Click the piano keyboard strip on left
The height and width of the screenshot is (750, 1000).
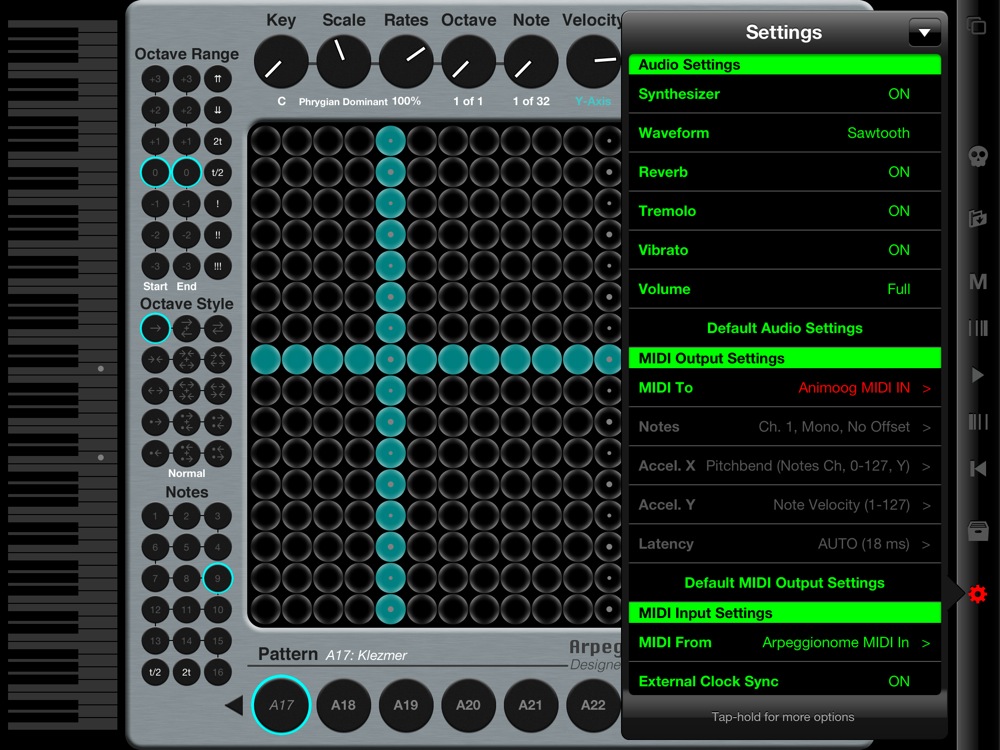point(62,375)
